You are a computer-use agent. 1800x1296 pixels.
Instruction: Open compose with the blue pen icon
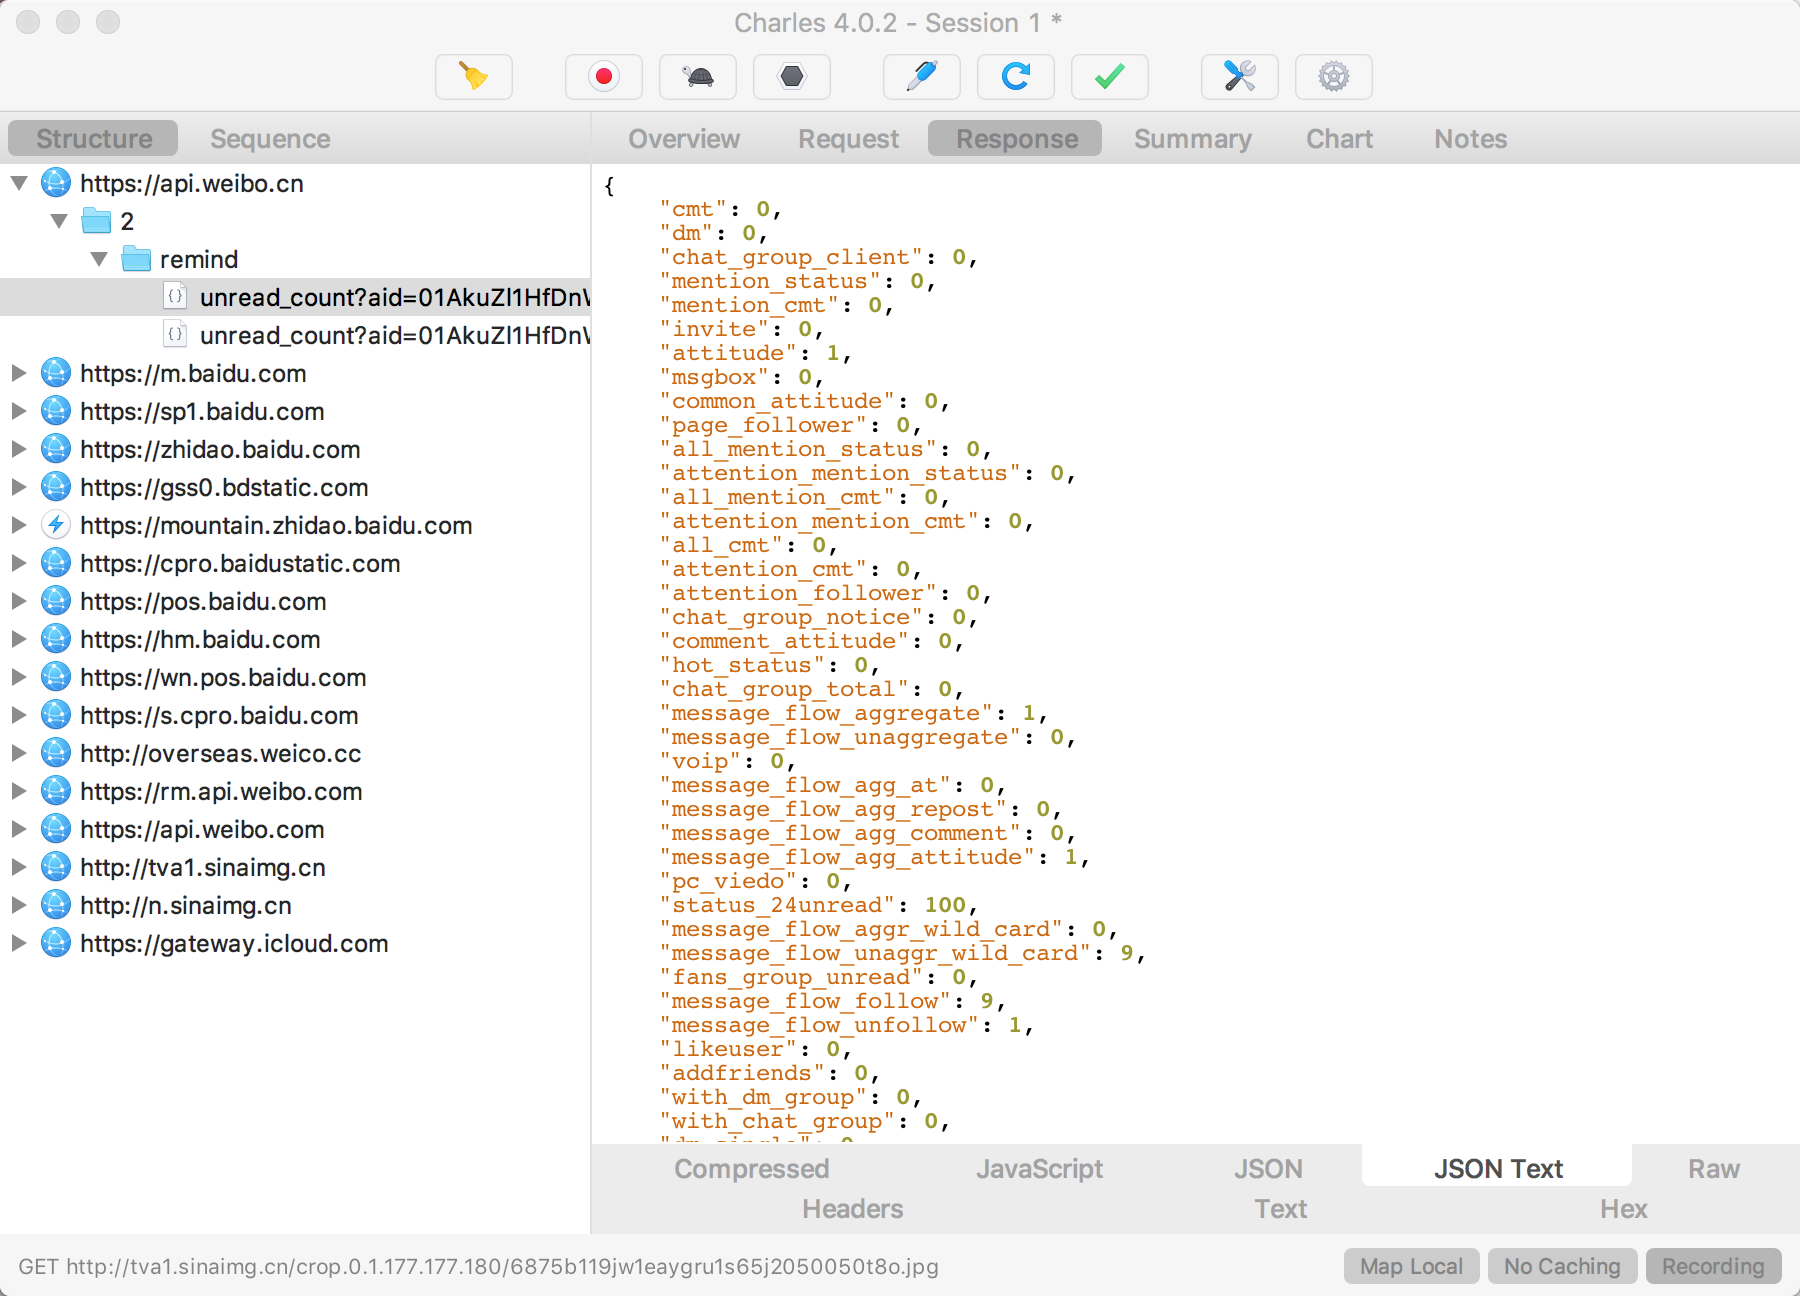[x=922, y=77]
